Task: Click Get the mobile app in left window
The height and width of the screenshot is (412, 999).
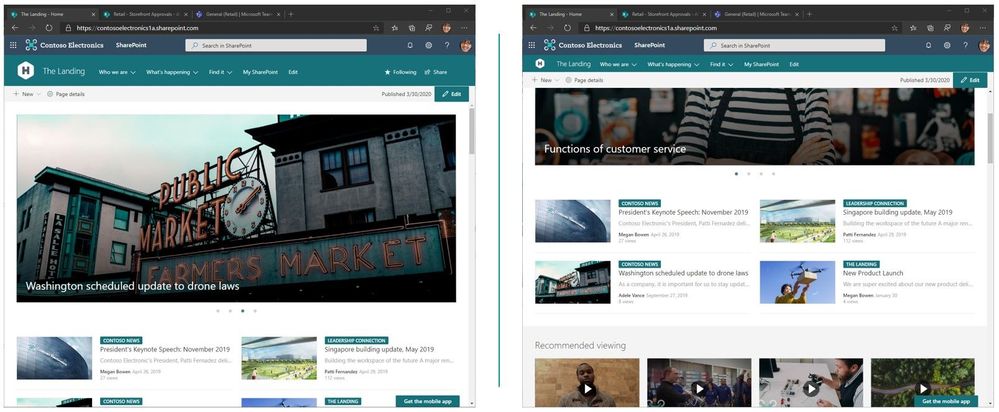Action: point(428,401)
